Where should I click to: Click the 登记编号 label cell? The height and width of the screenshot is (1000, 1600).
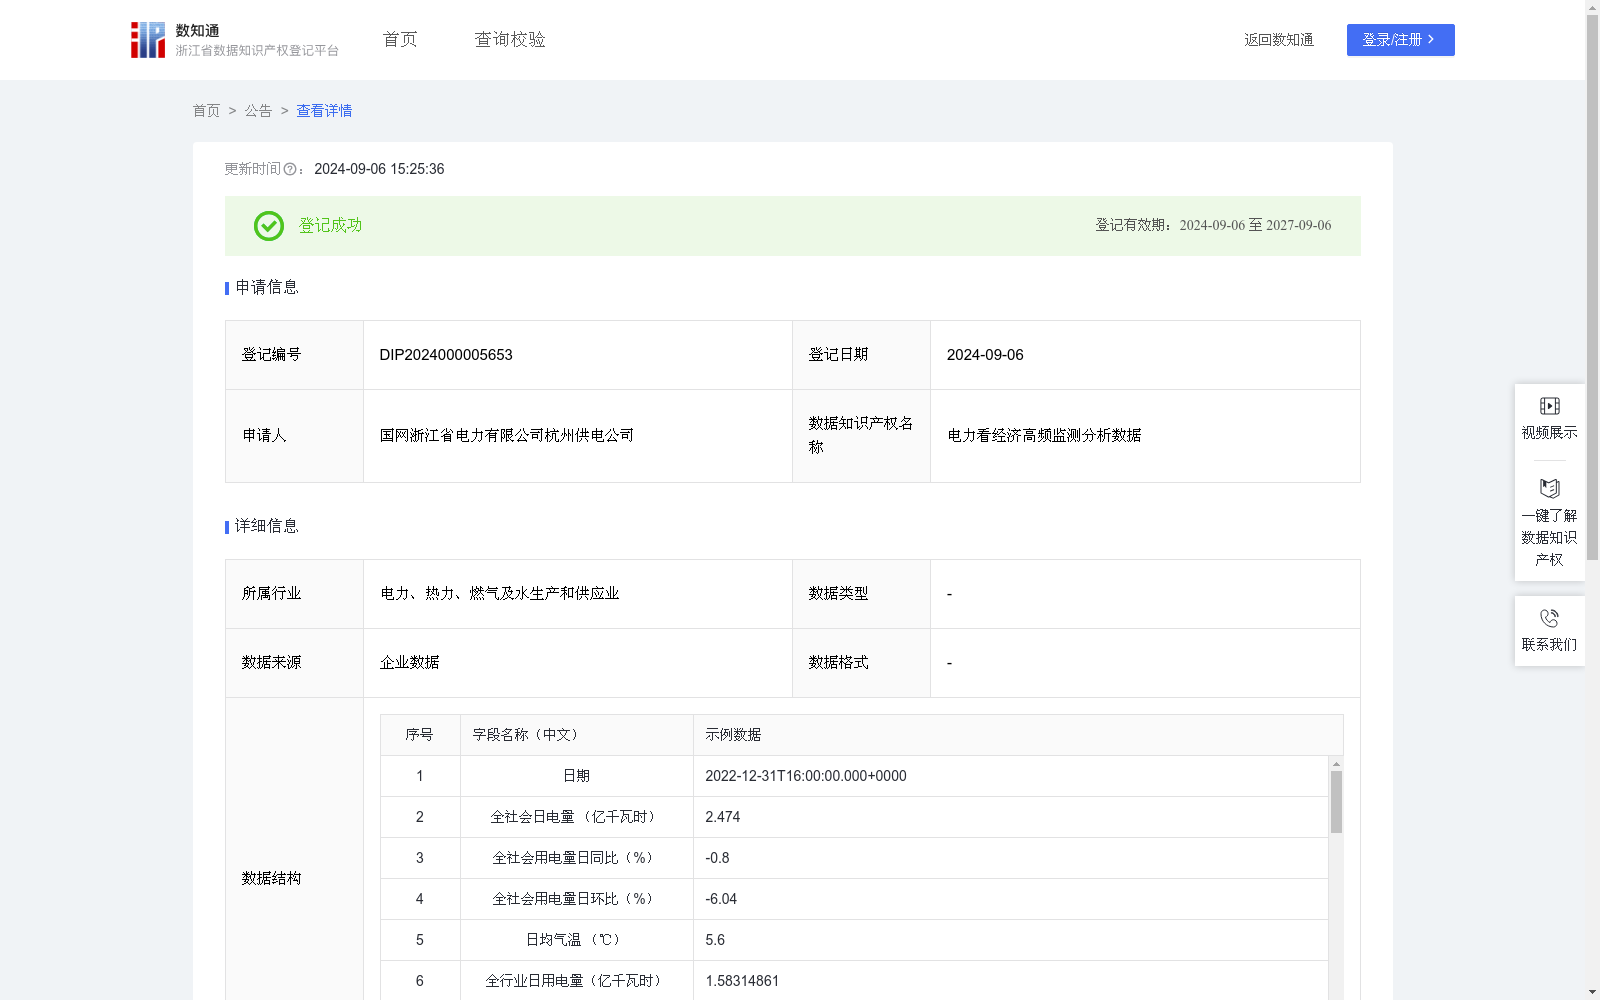[x=295, y=355]
